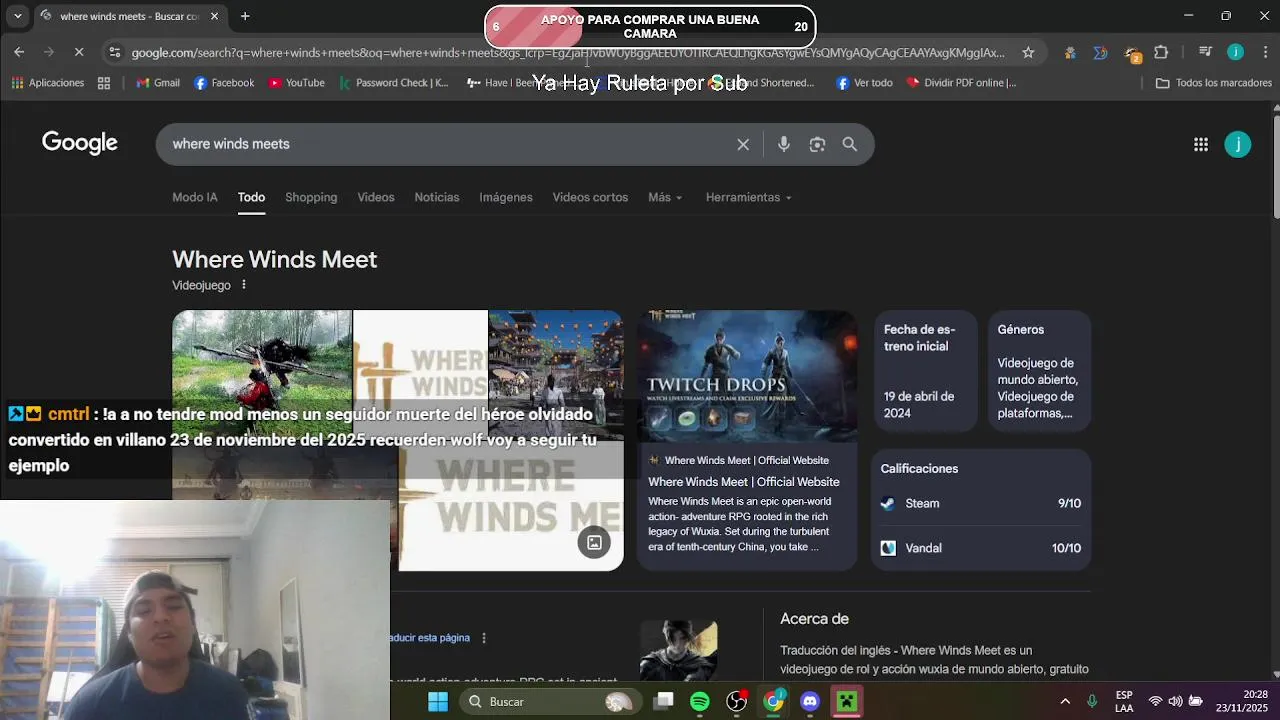Viewport: 1280px width, 720px height.
Task: Open more options next to Videojuego
Action: point(243,285)
